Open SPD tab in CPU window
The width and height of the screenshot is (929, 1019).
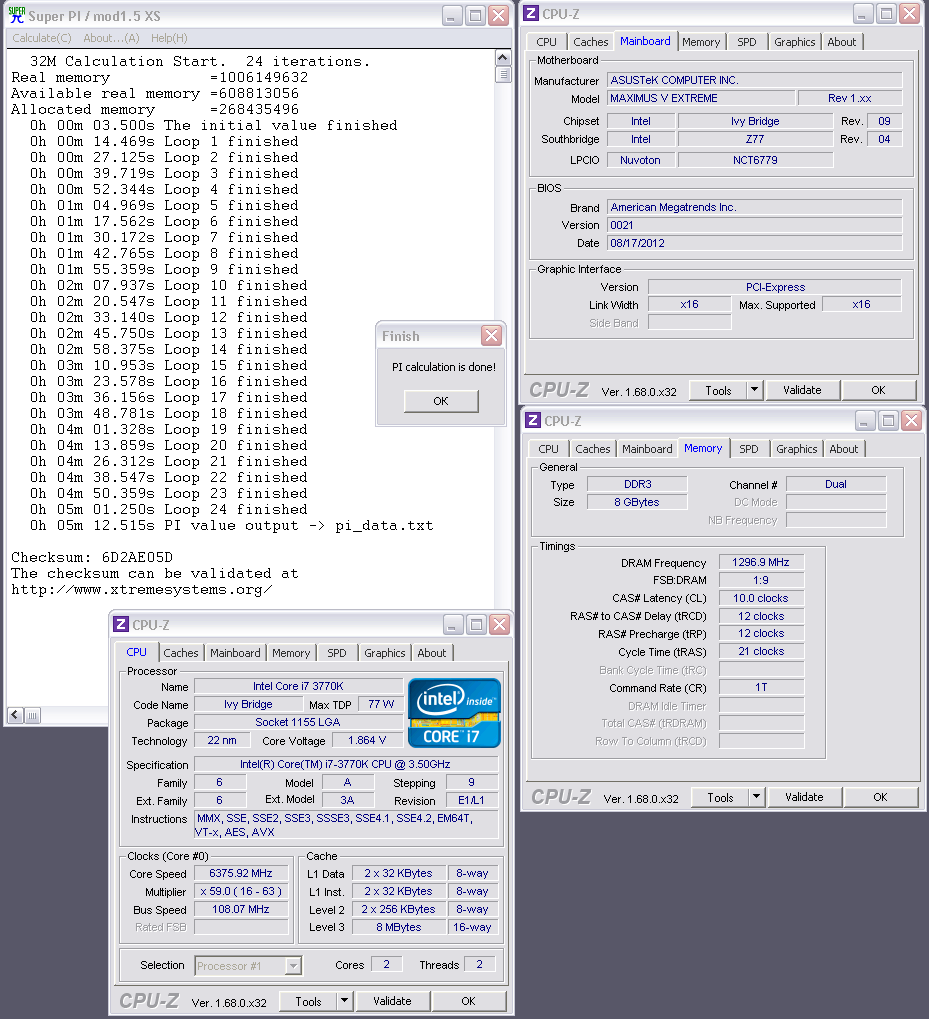tap(337, 652)
